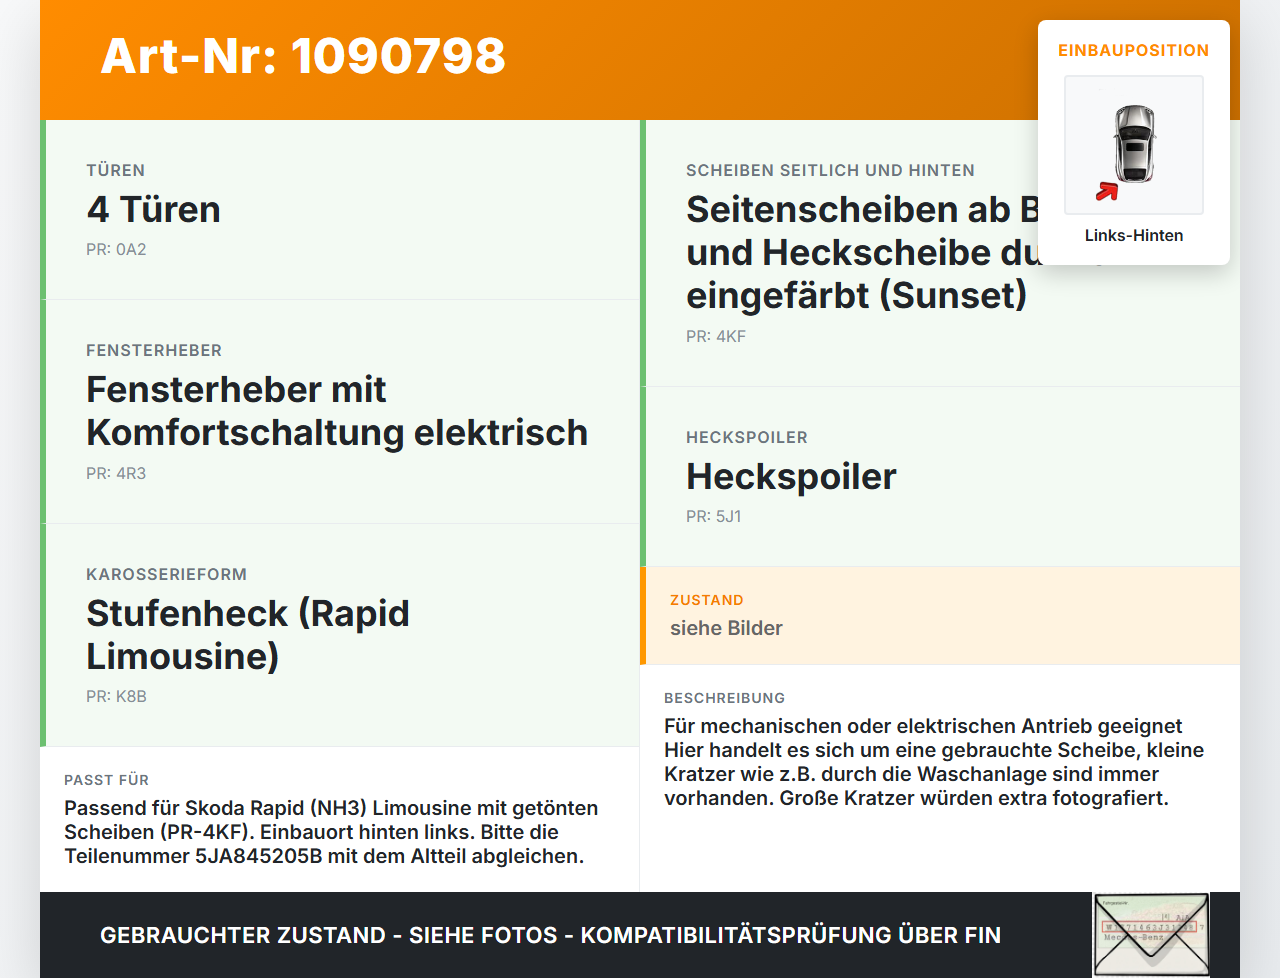Click the TÜREN label

[116, 170]
